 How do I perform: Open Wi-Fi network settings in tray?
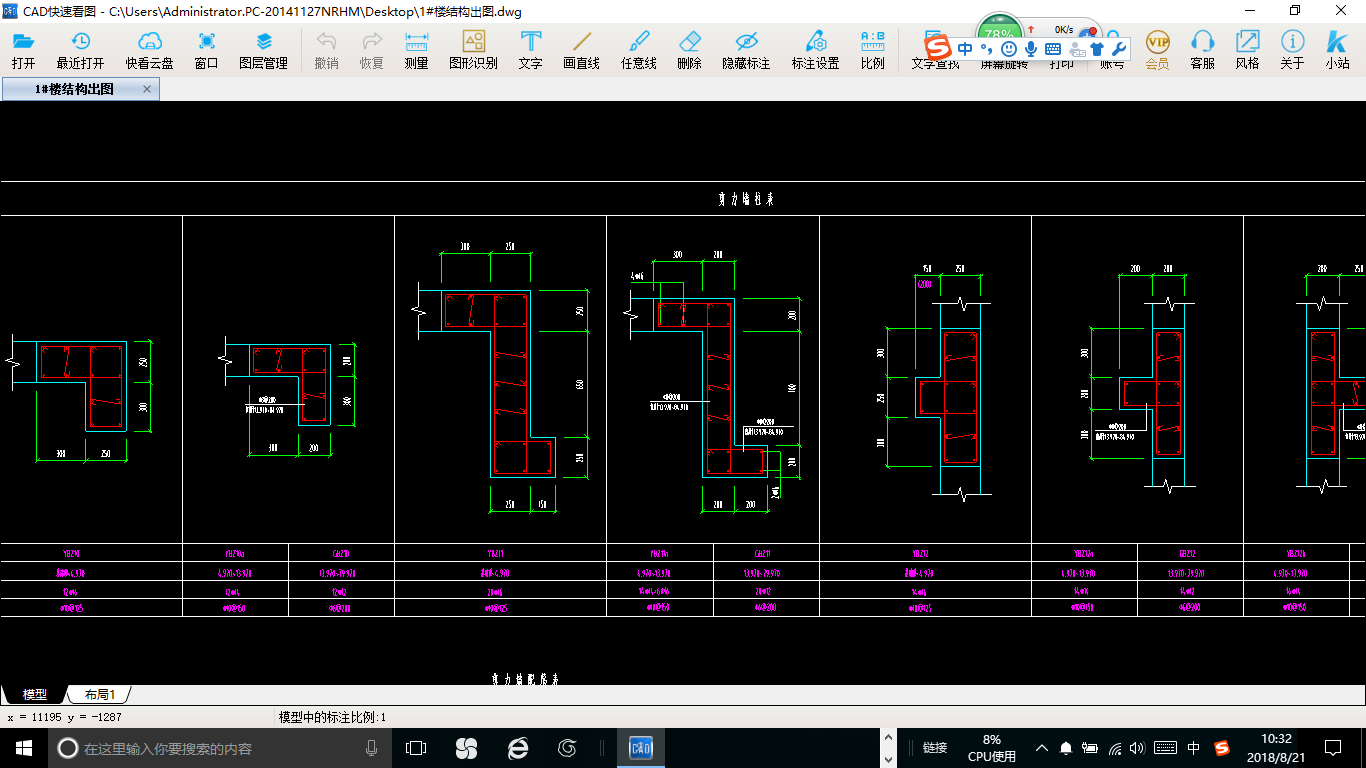(1115, 748)
